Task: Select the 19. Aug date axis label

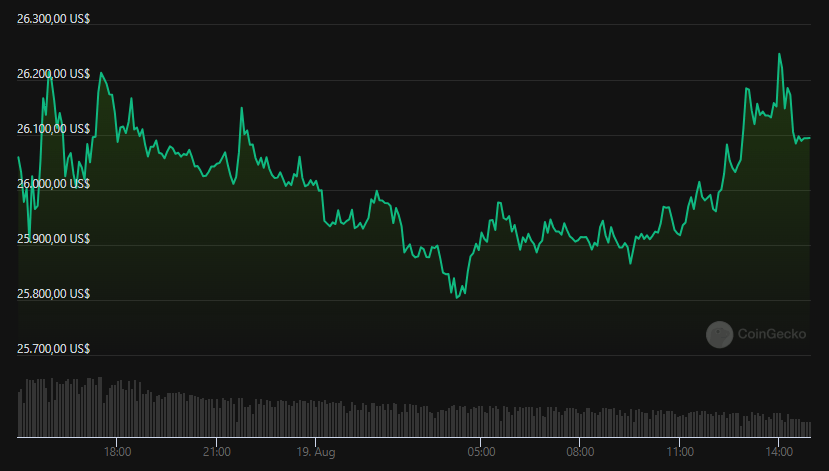Action: click(x=316, y=452)
